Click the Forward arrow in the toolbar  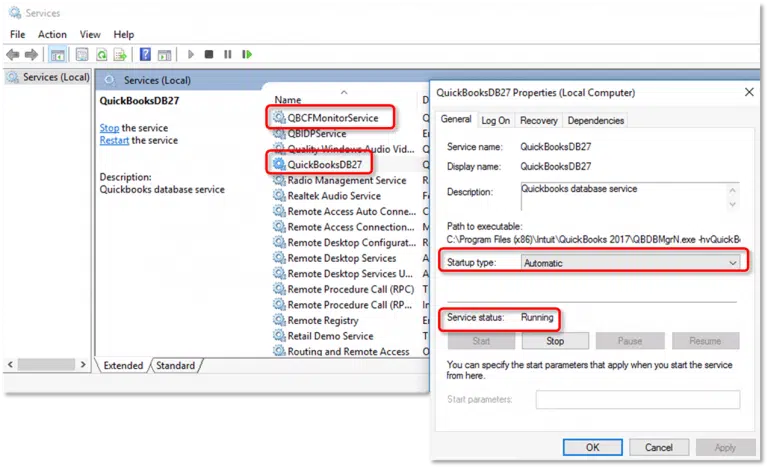tap(31, 54)
